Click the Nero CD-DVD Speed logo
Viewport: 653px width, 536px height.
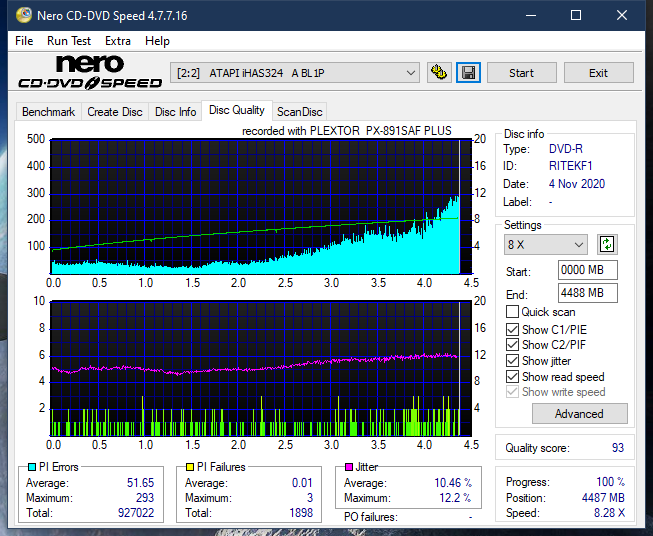[90, 73]
